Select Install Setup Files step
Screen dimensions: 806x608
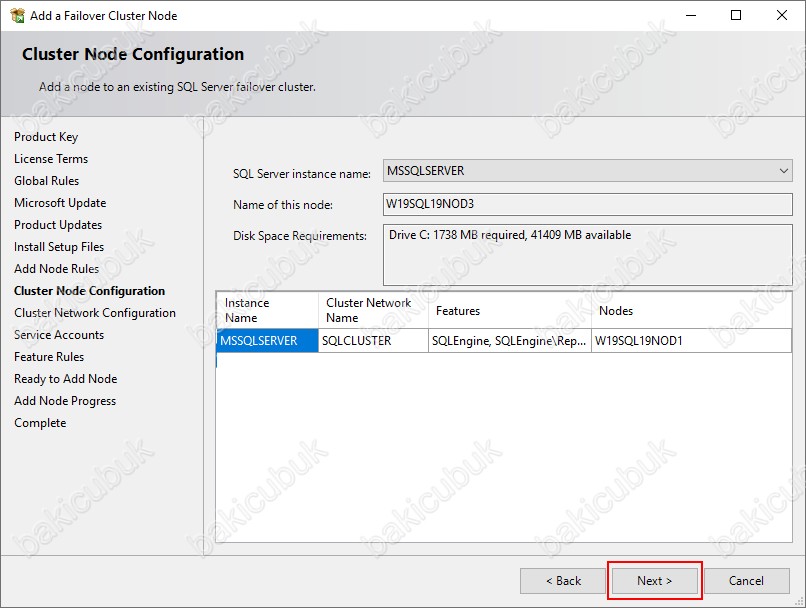59,247
